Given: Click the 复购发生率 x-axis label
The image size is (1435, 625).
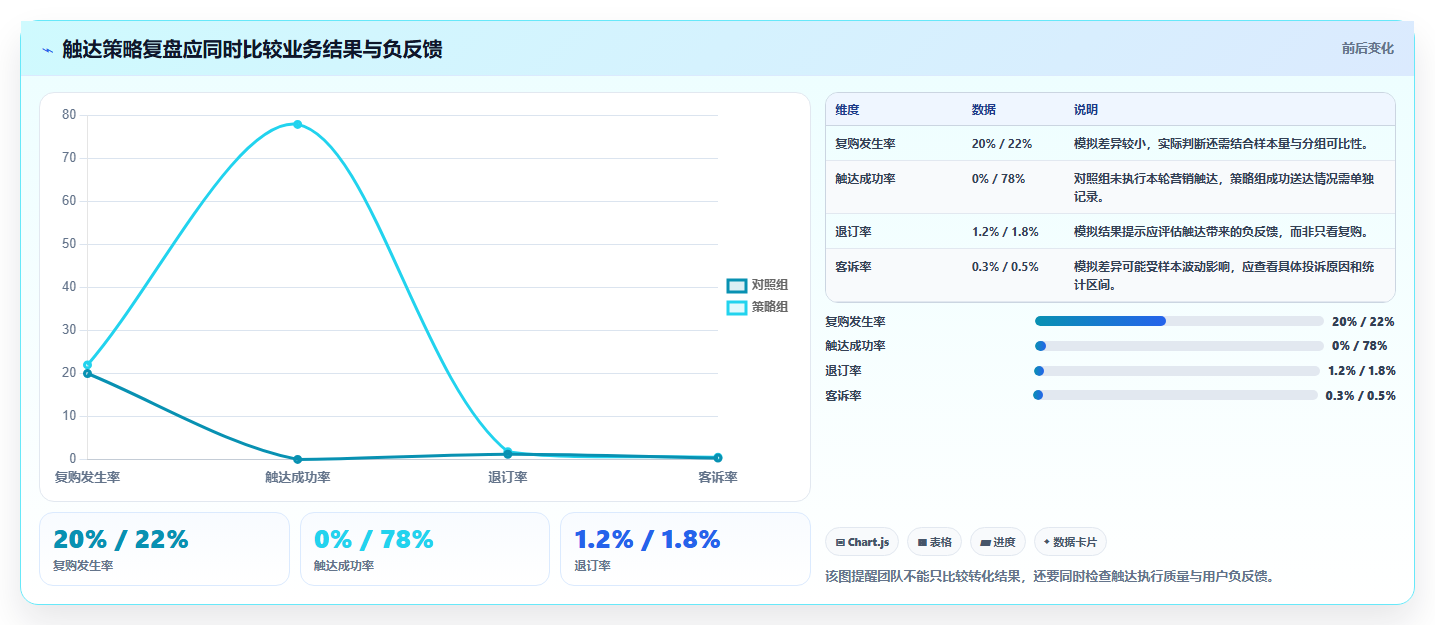Looking at the screenshot, I should coord(87,478).
